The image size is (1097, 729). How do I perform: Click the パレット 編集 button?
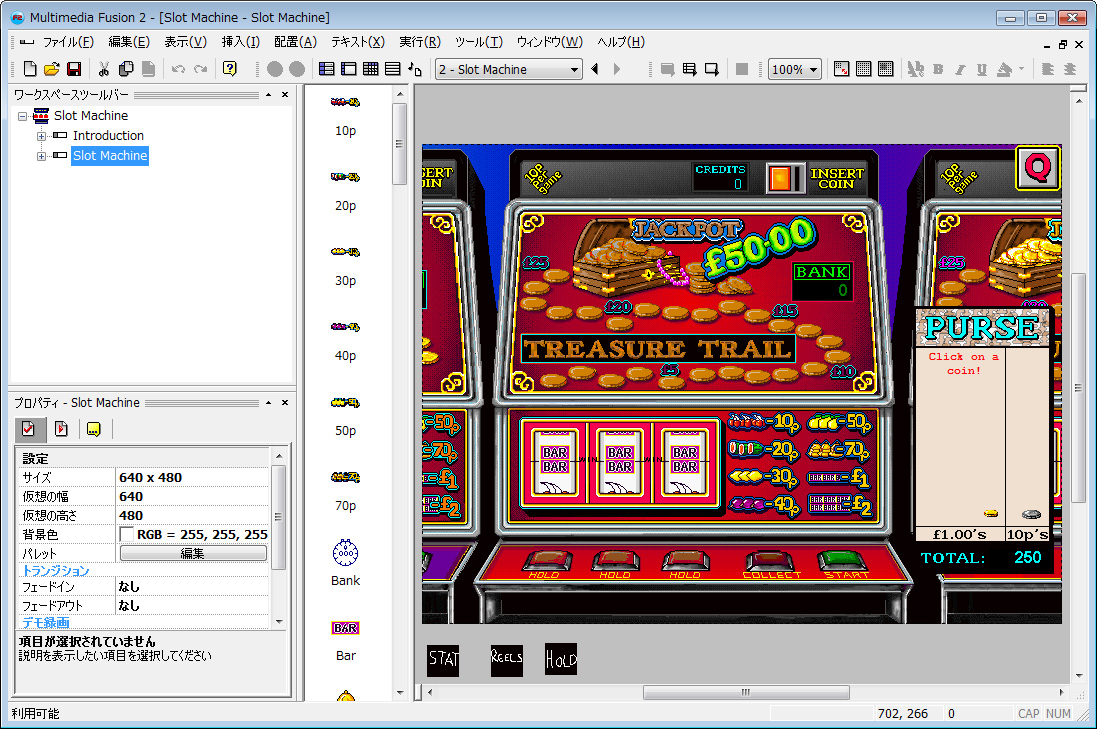193,553
